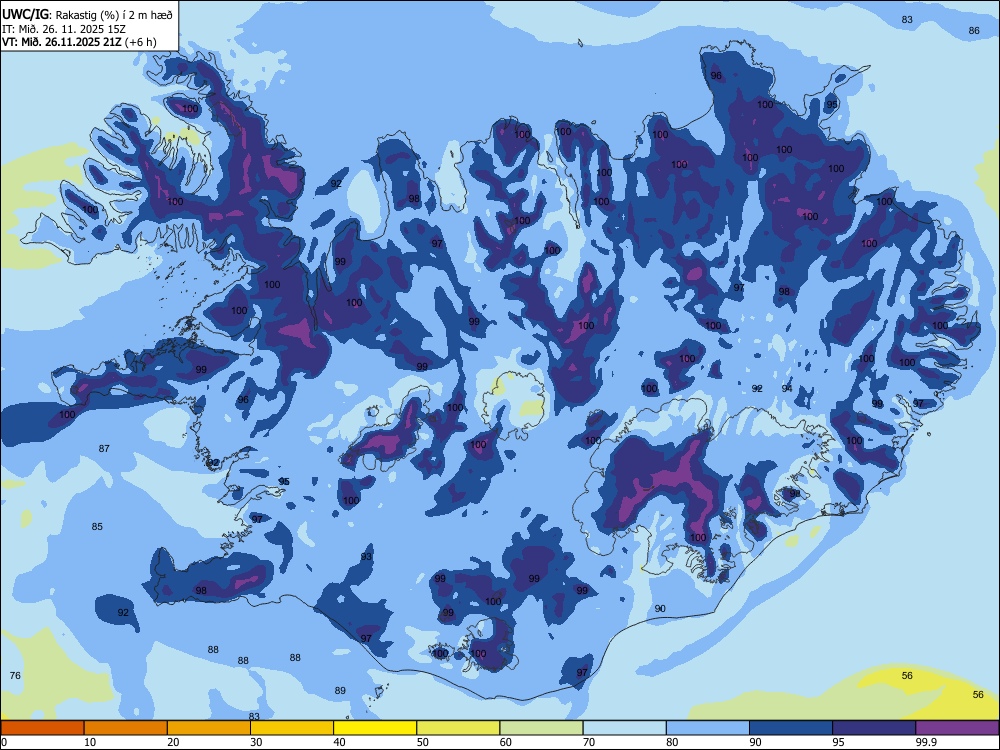Click the '50' legend tick label

[423, 742]
